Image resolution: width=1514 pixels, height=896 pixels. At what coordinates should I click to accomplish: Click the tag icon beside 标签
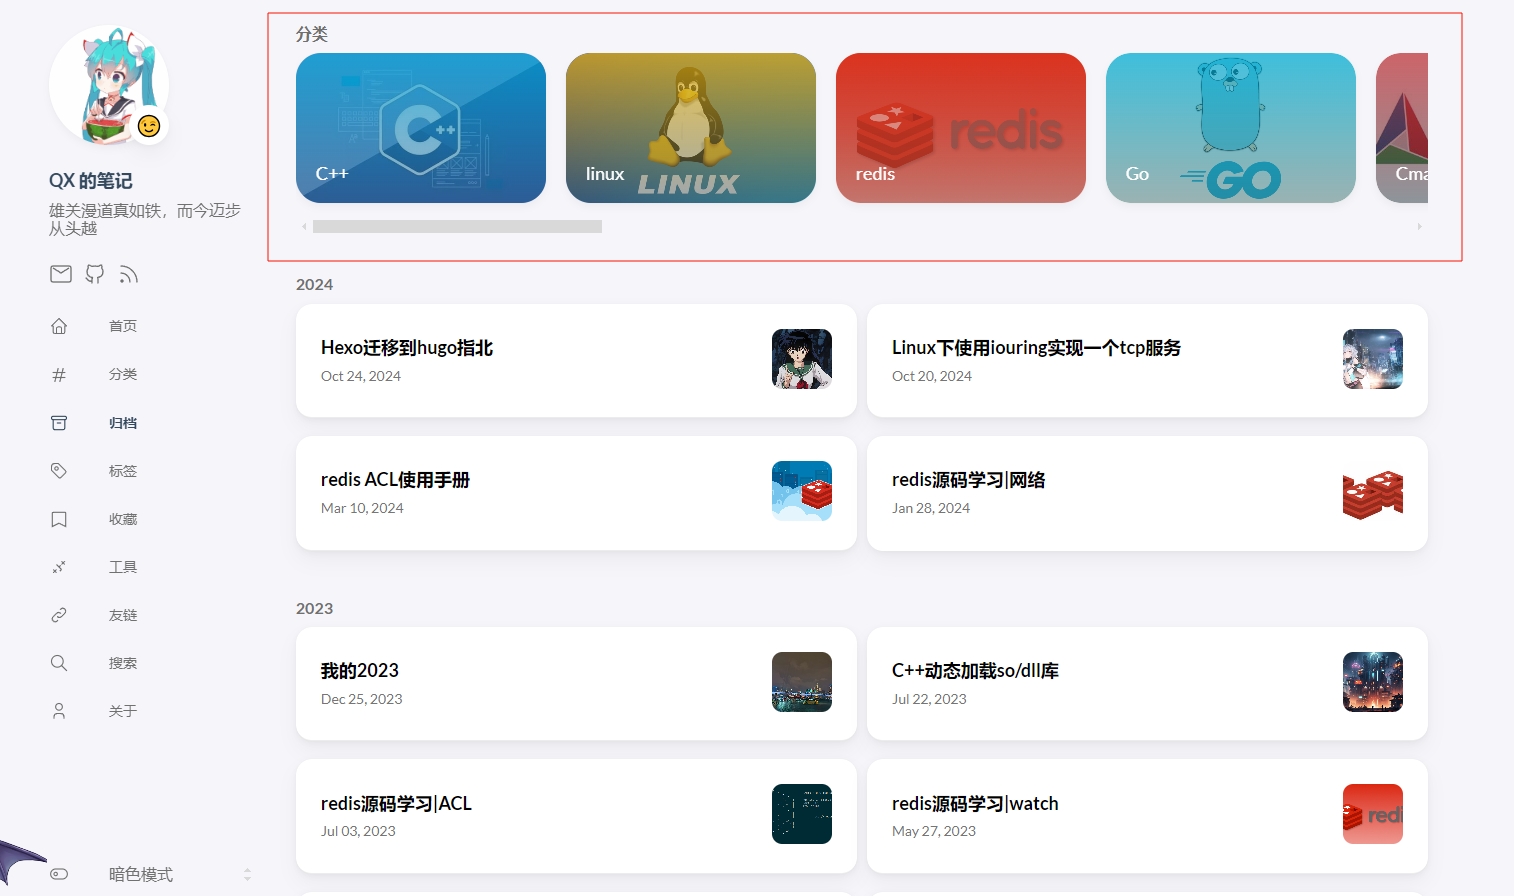(59, 471)
